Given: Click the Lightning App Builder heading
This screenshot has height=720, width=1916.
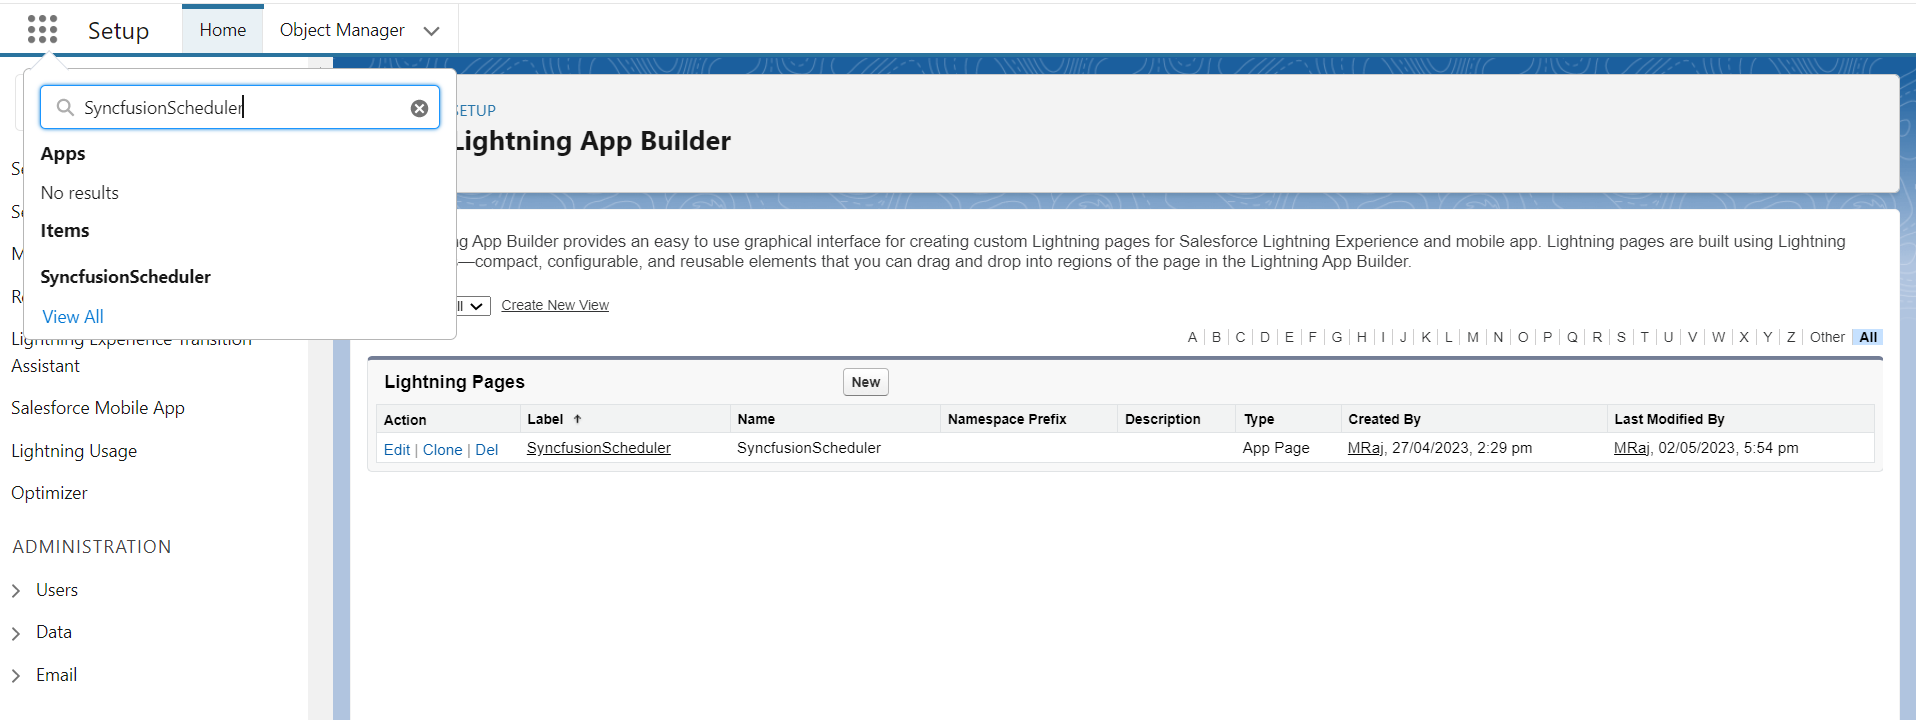Looking at the screenshot, I should [592, 141].
